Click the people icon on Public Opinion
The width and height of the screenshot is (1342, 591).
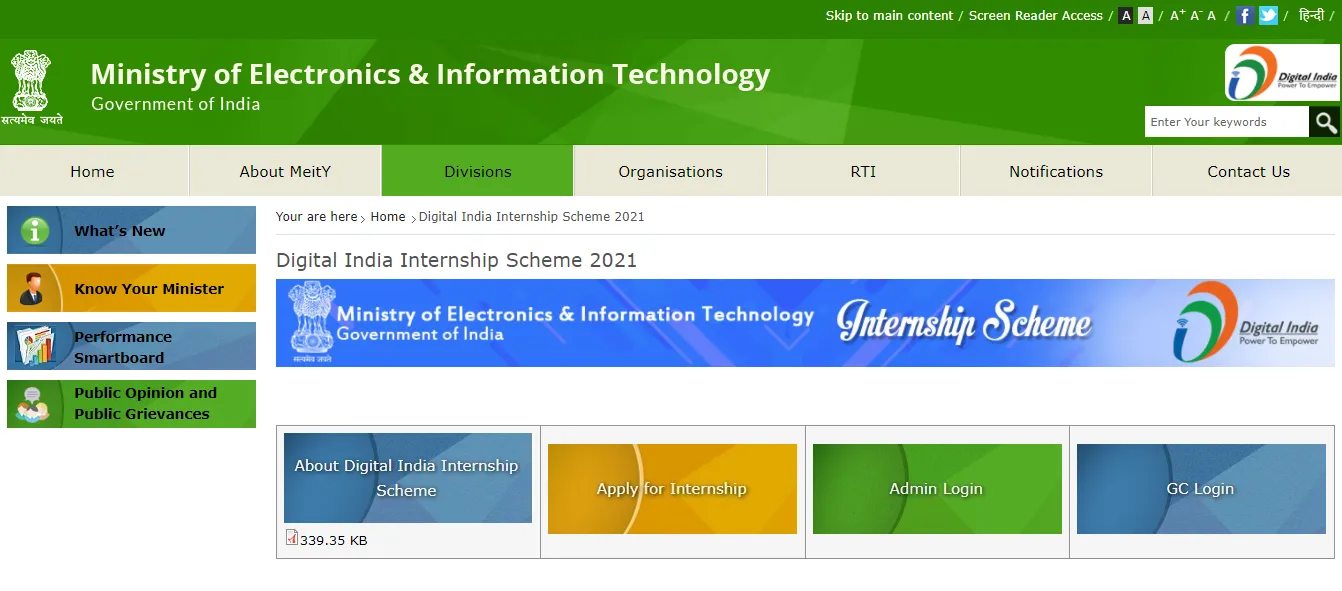point(33,404)
